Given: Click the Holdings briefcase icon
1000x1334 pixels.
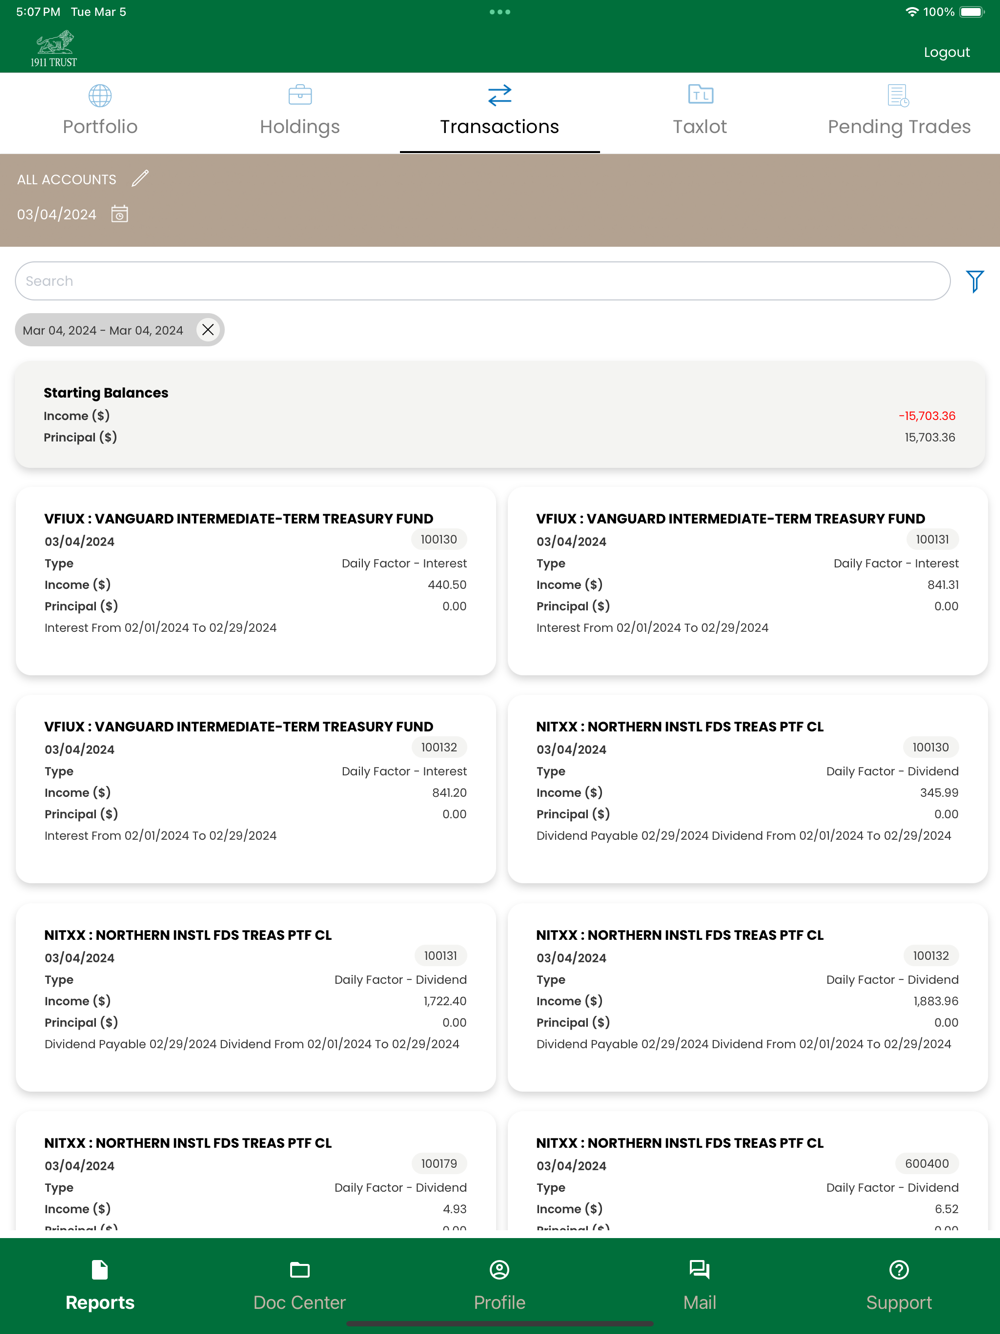Looking at the screenshot, I should point(300,95).
